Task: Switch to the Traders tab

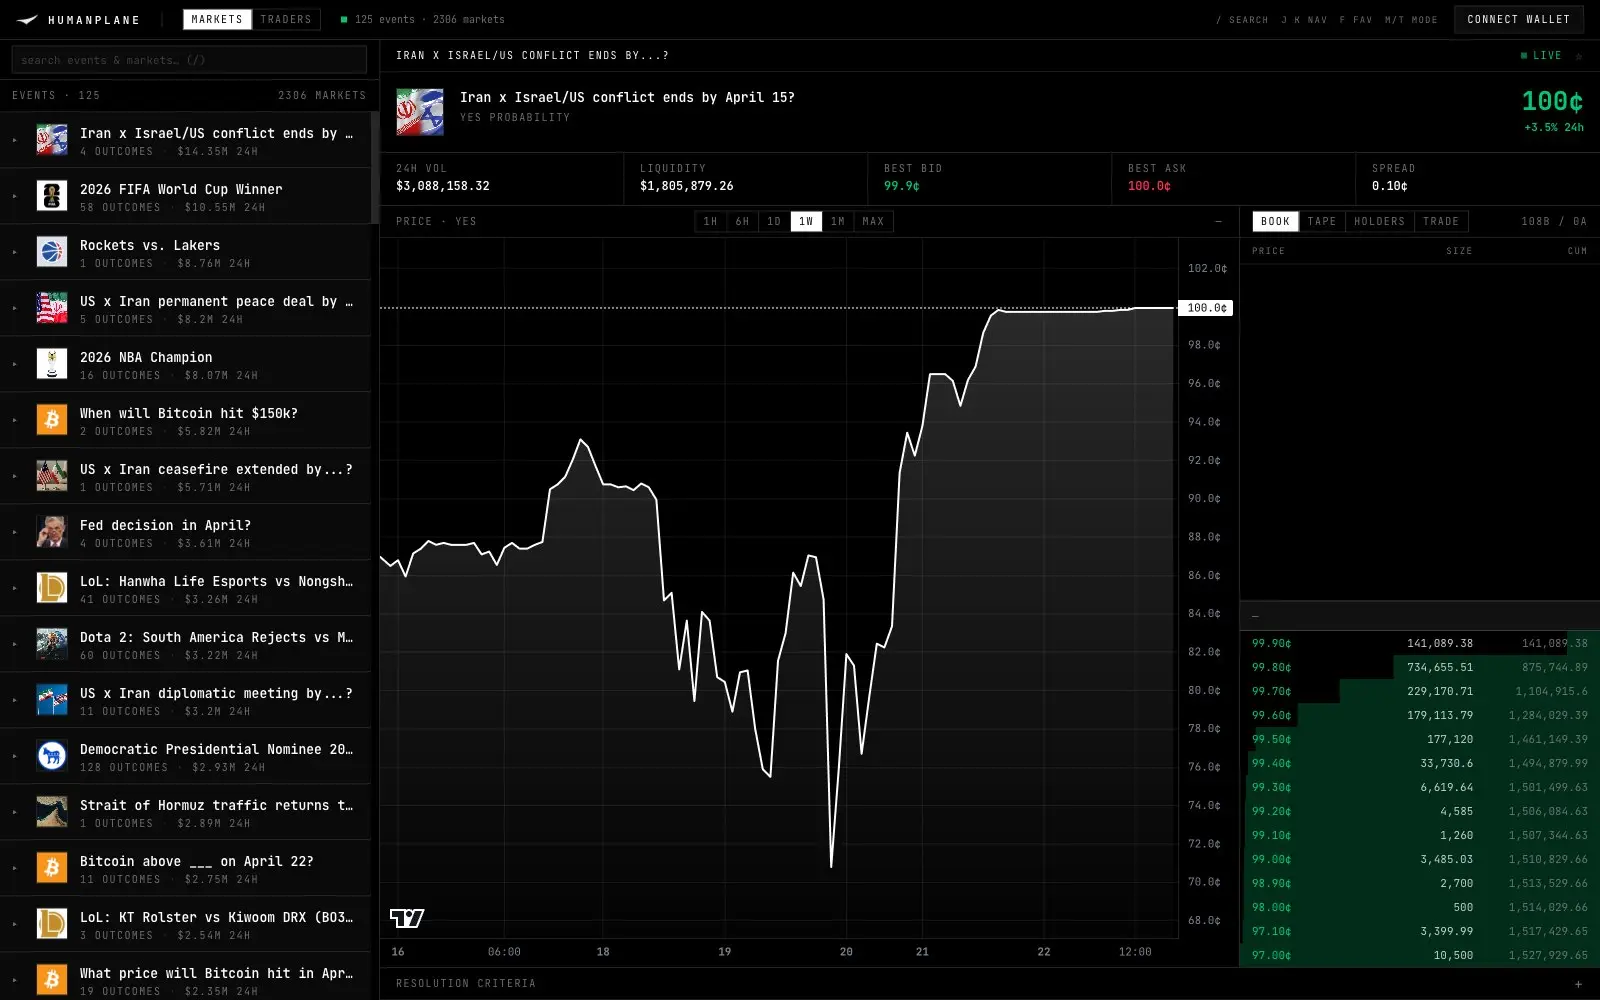Action: click(x=286, y=19)
